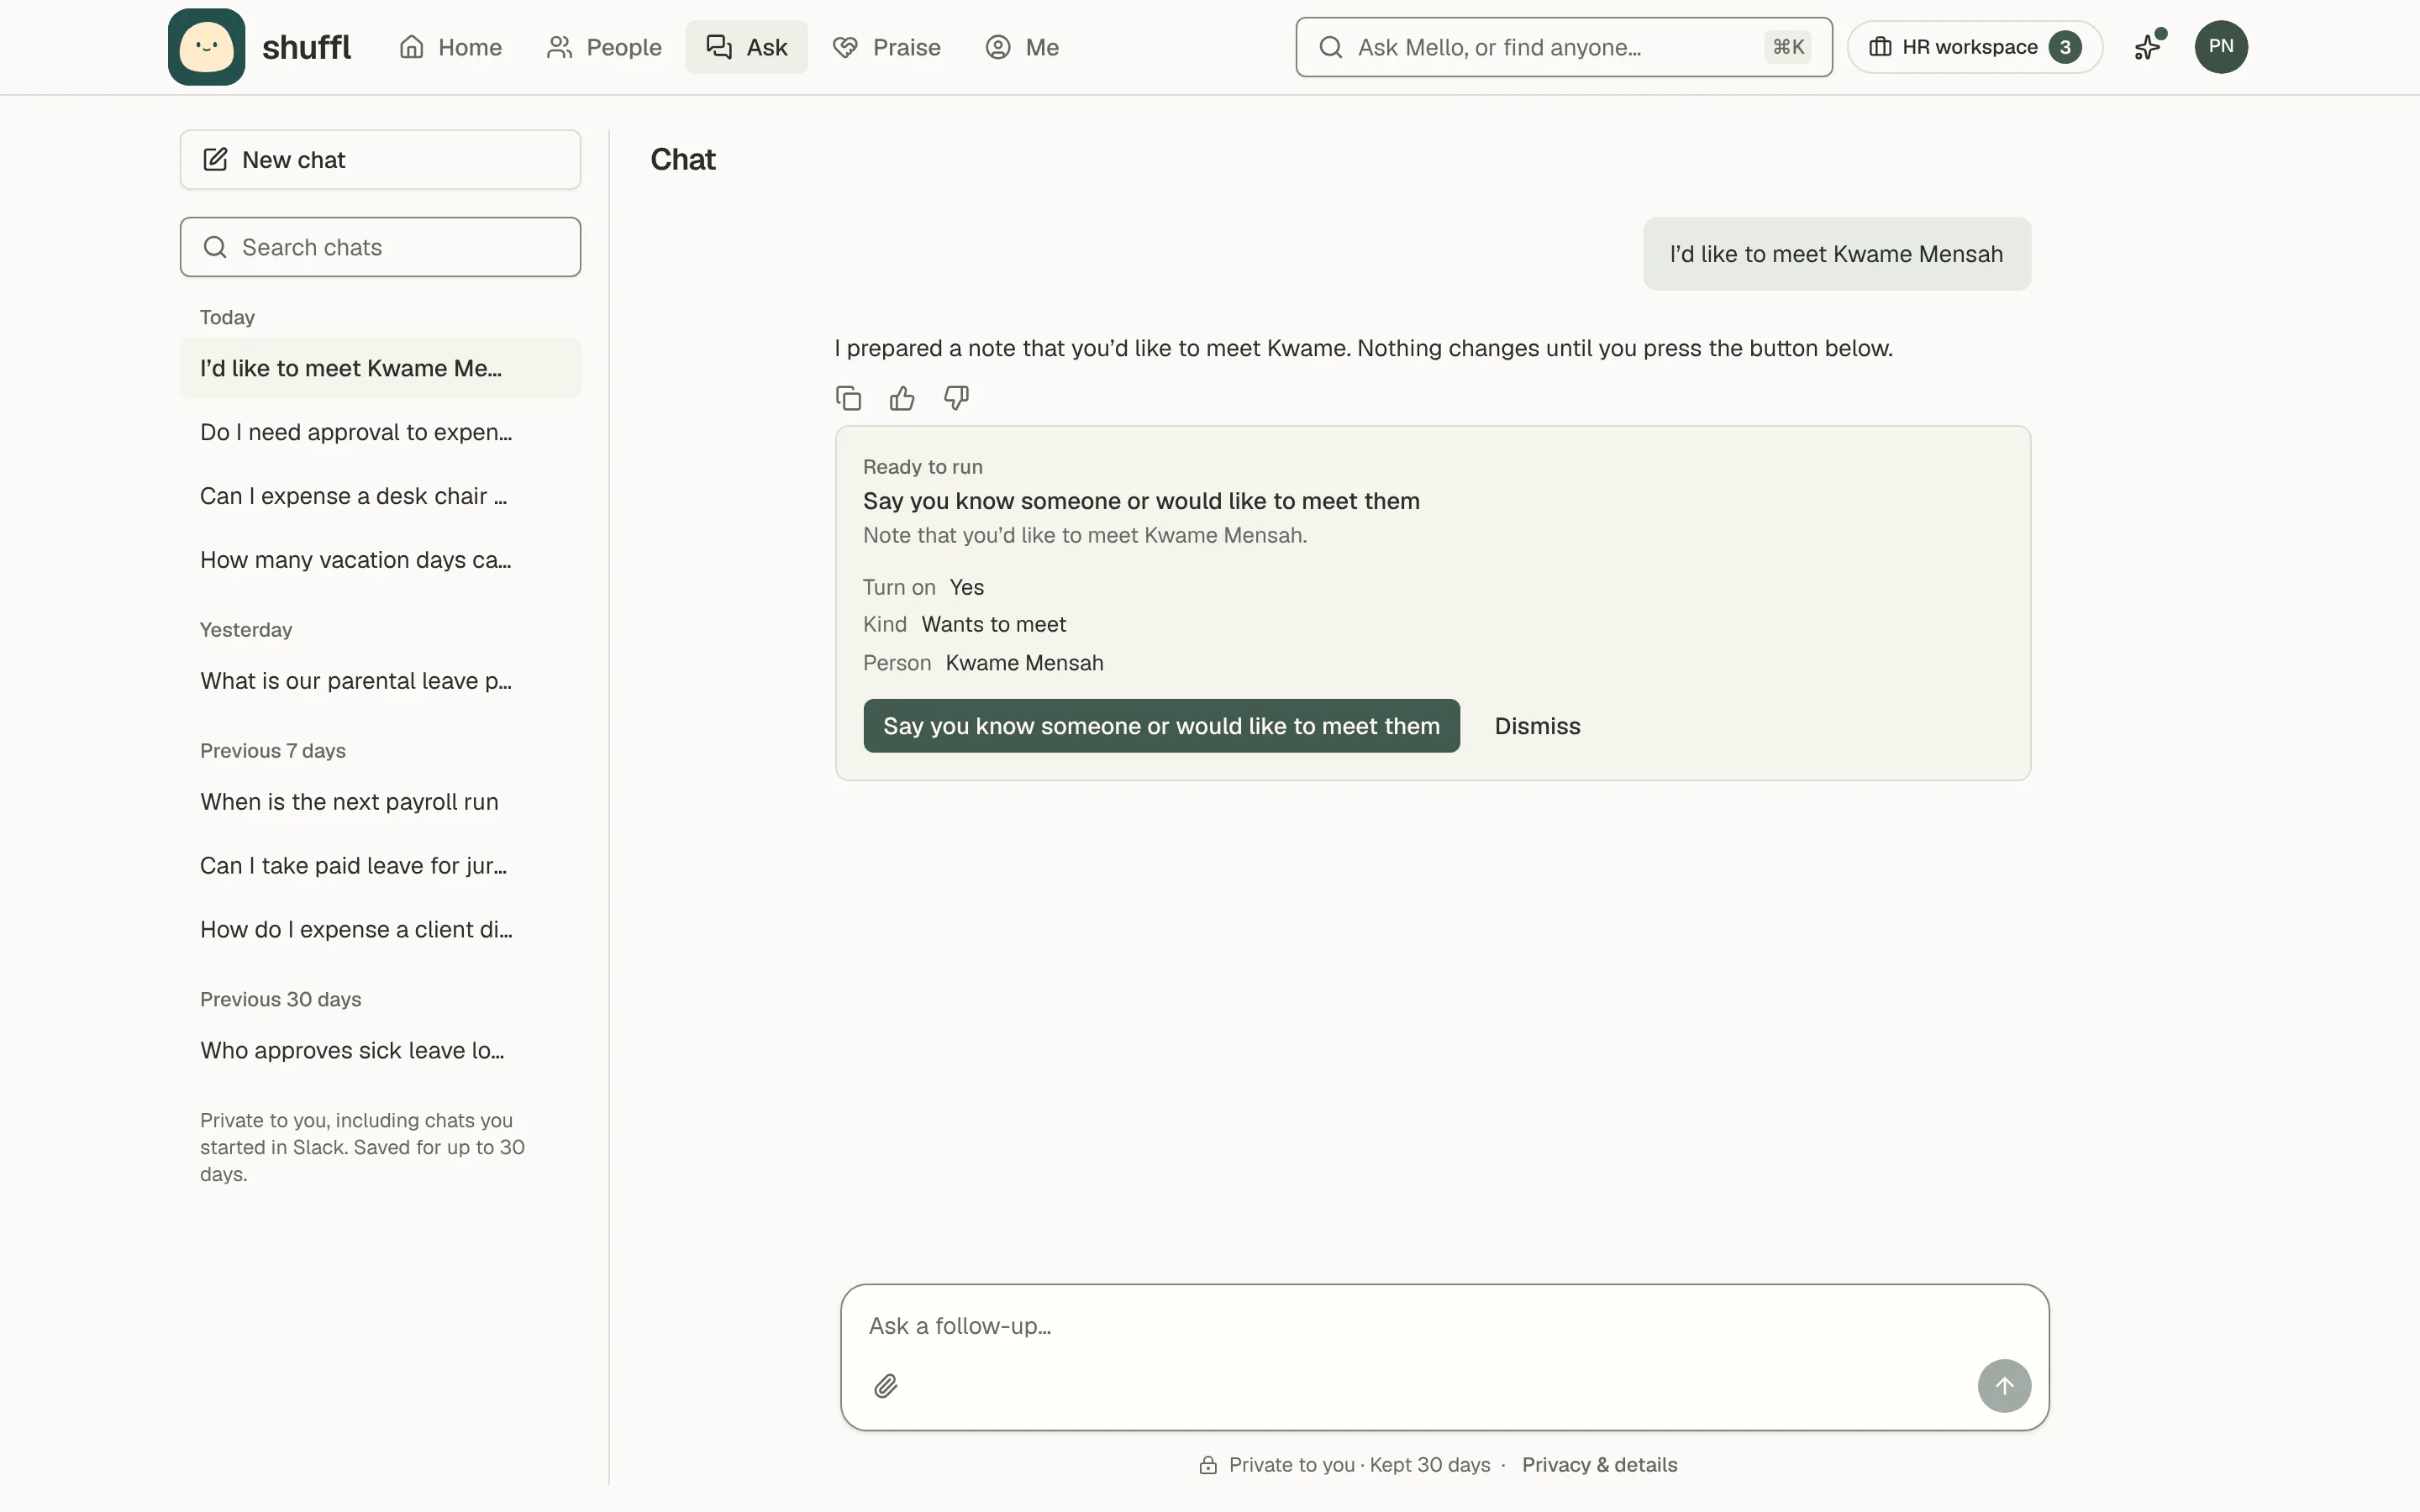Click the ⌘K shortcut badge
2420x1512 pixels.
[x=1788, y=47]
